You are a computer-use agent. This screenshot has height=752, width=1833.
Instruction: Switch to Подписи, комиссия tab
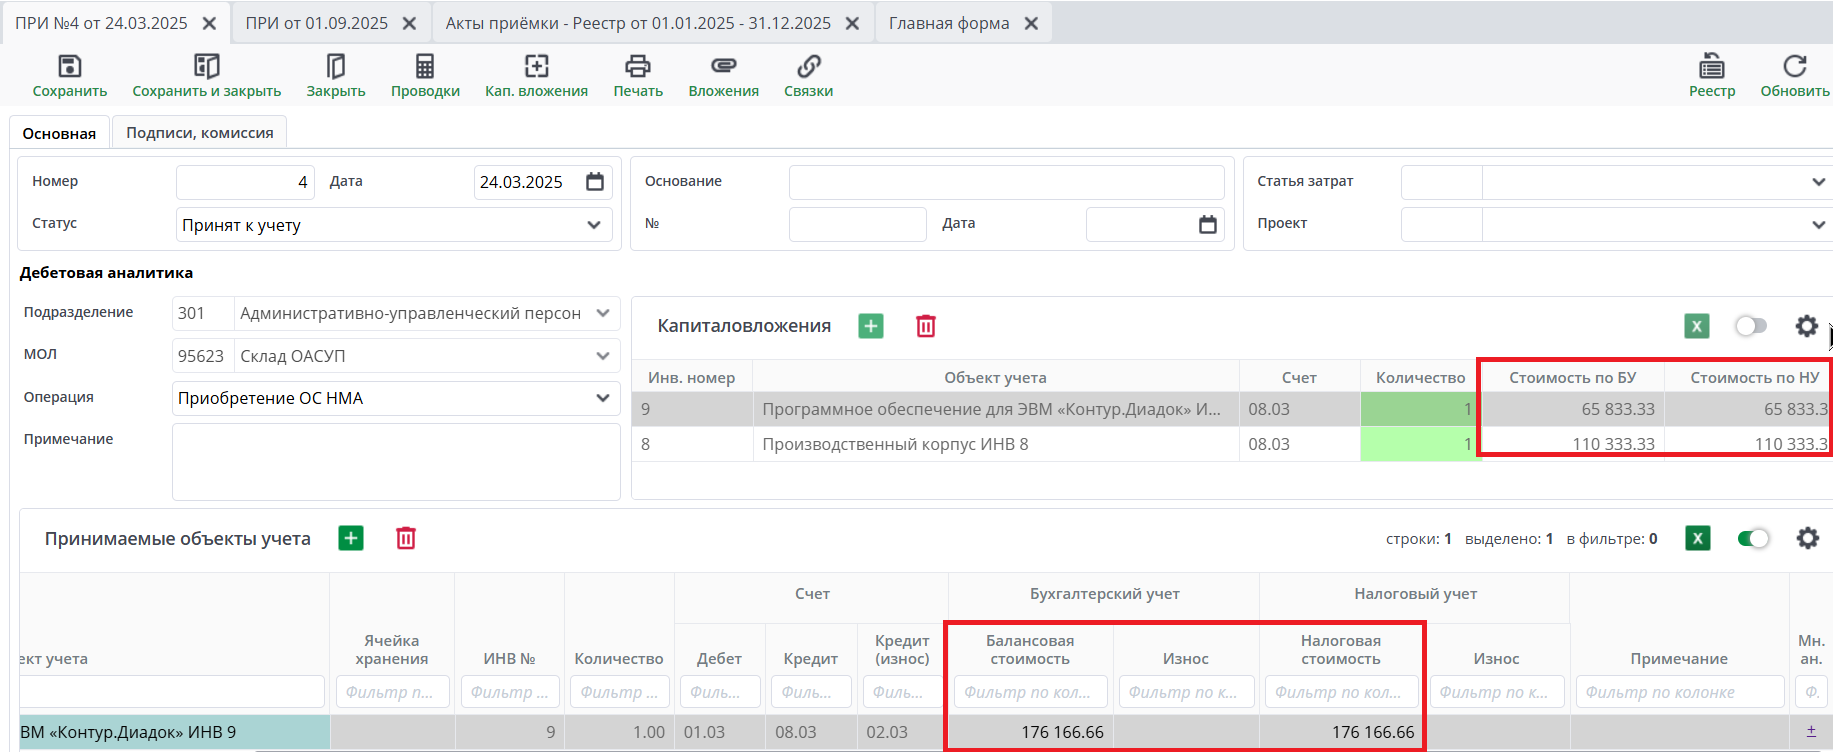coord(199,133)
